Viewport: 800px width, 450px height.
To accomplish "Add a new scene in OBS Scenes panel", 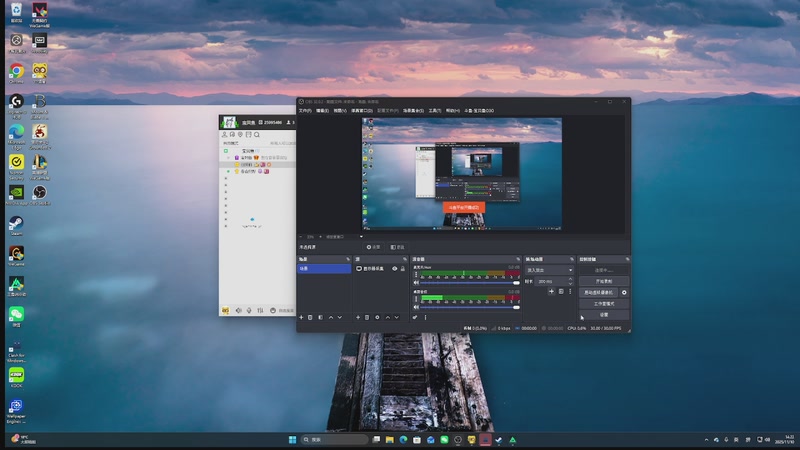I will point(301,317).
